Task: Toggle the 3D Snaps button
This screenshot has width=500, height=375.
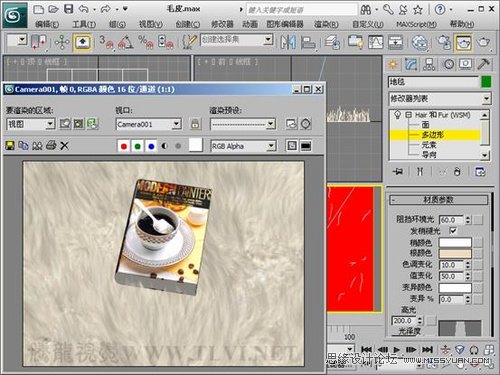Action: coord(106,42)
